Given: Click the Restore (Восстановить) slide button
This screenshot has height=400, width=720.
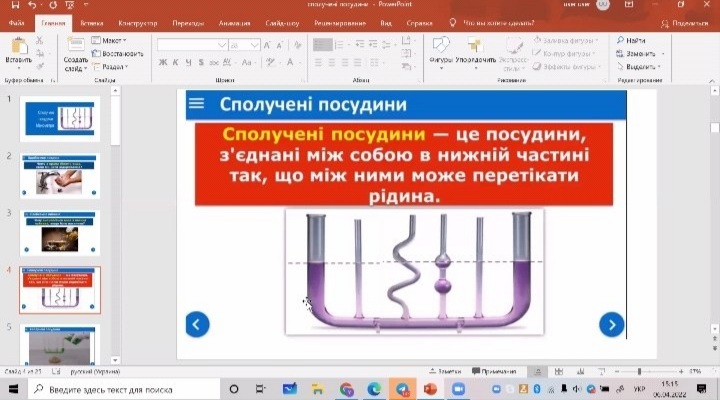Looking at the screenshot, I should click(118, 54).
